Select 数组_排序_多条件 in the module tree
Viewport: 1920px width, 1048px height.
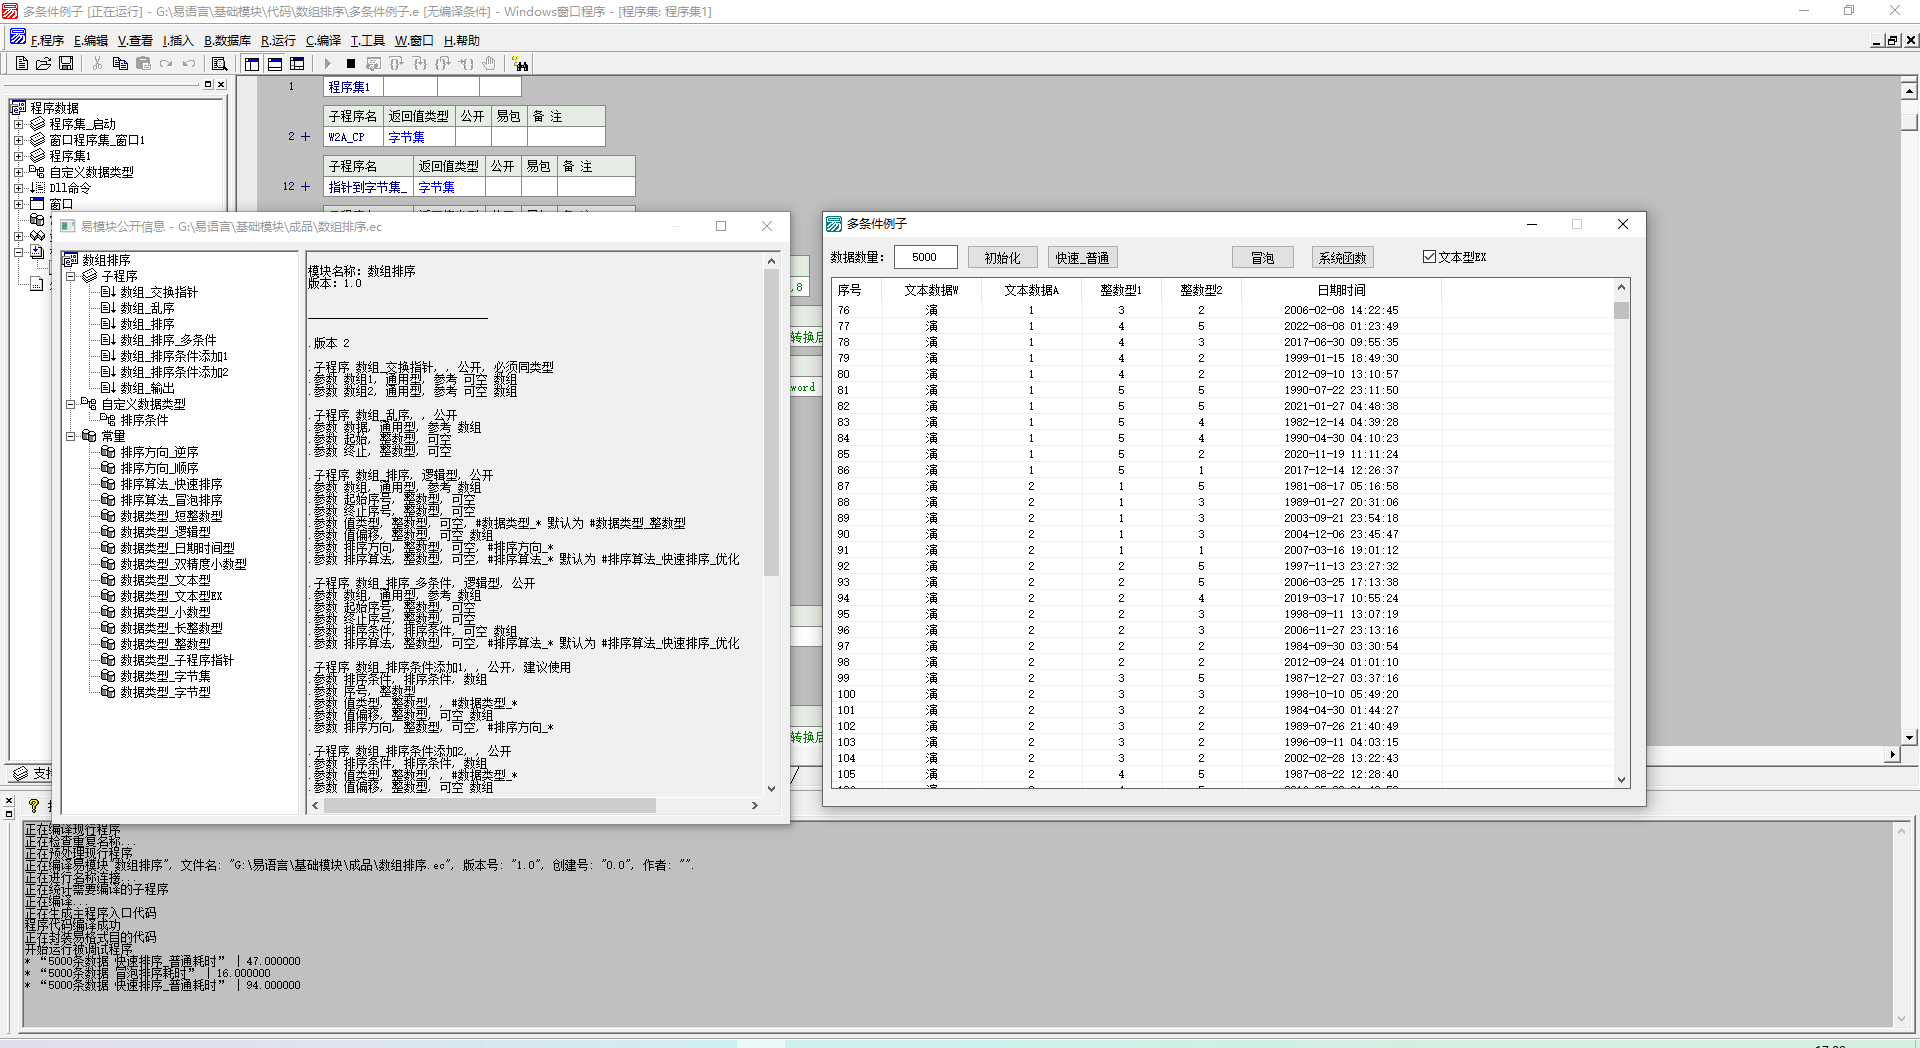click(168, 340)
